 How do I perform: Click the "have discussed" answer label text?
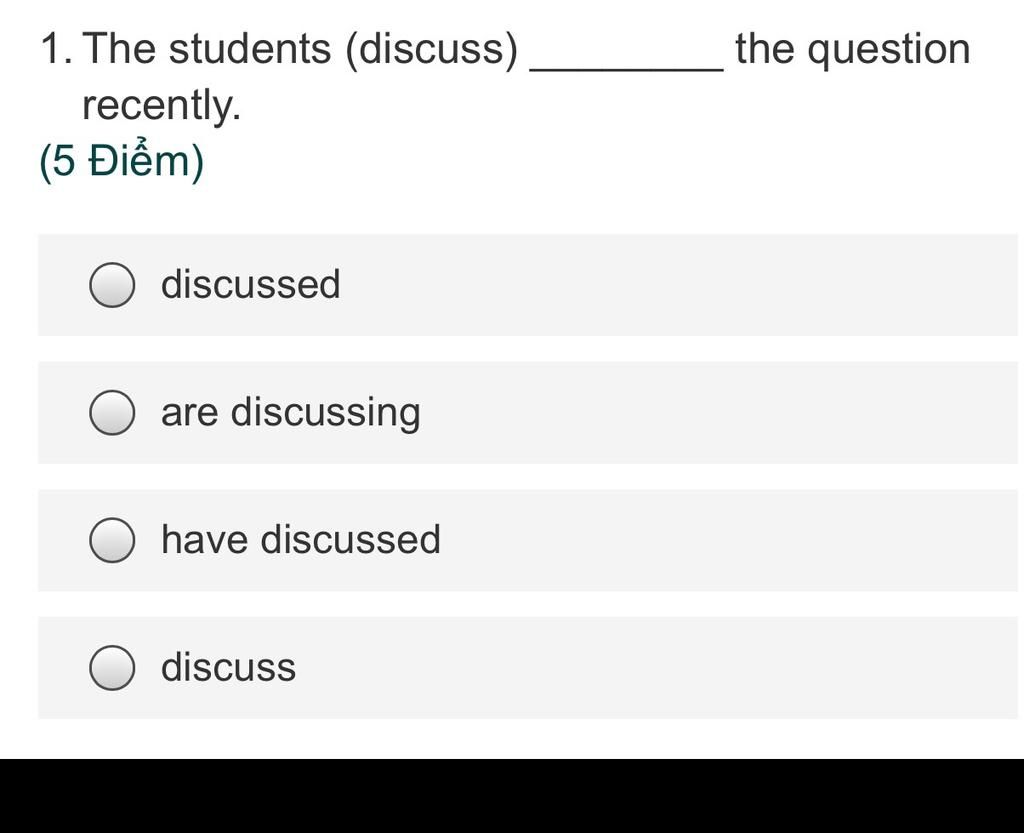click(301, 540)
